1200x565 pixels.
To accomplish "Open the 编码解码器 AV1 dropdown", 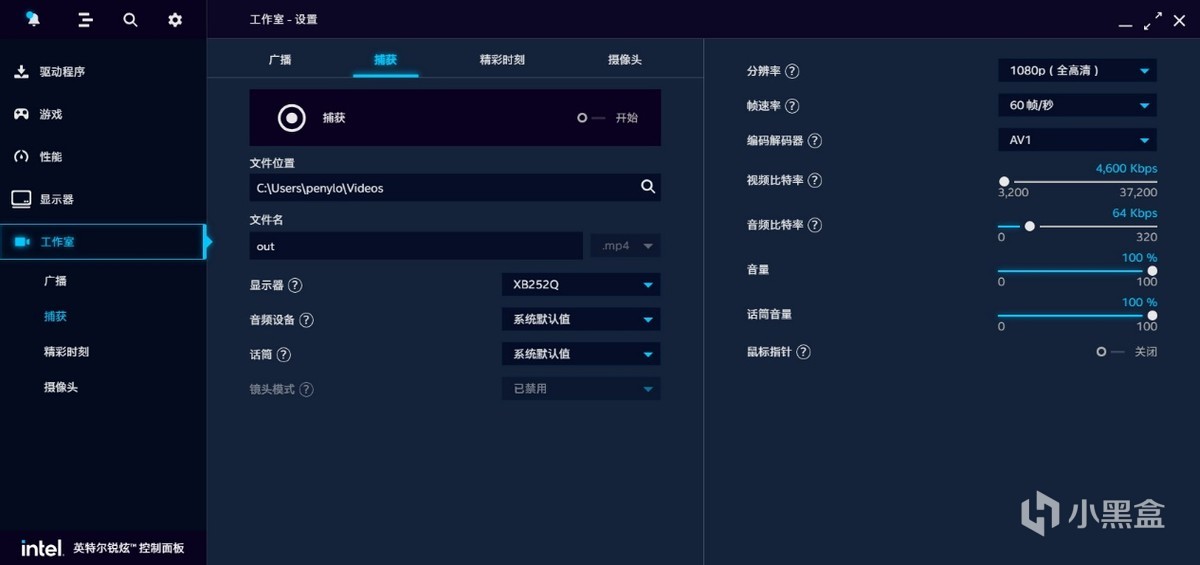I will [1077, 140].
